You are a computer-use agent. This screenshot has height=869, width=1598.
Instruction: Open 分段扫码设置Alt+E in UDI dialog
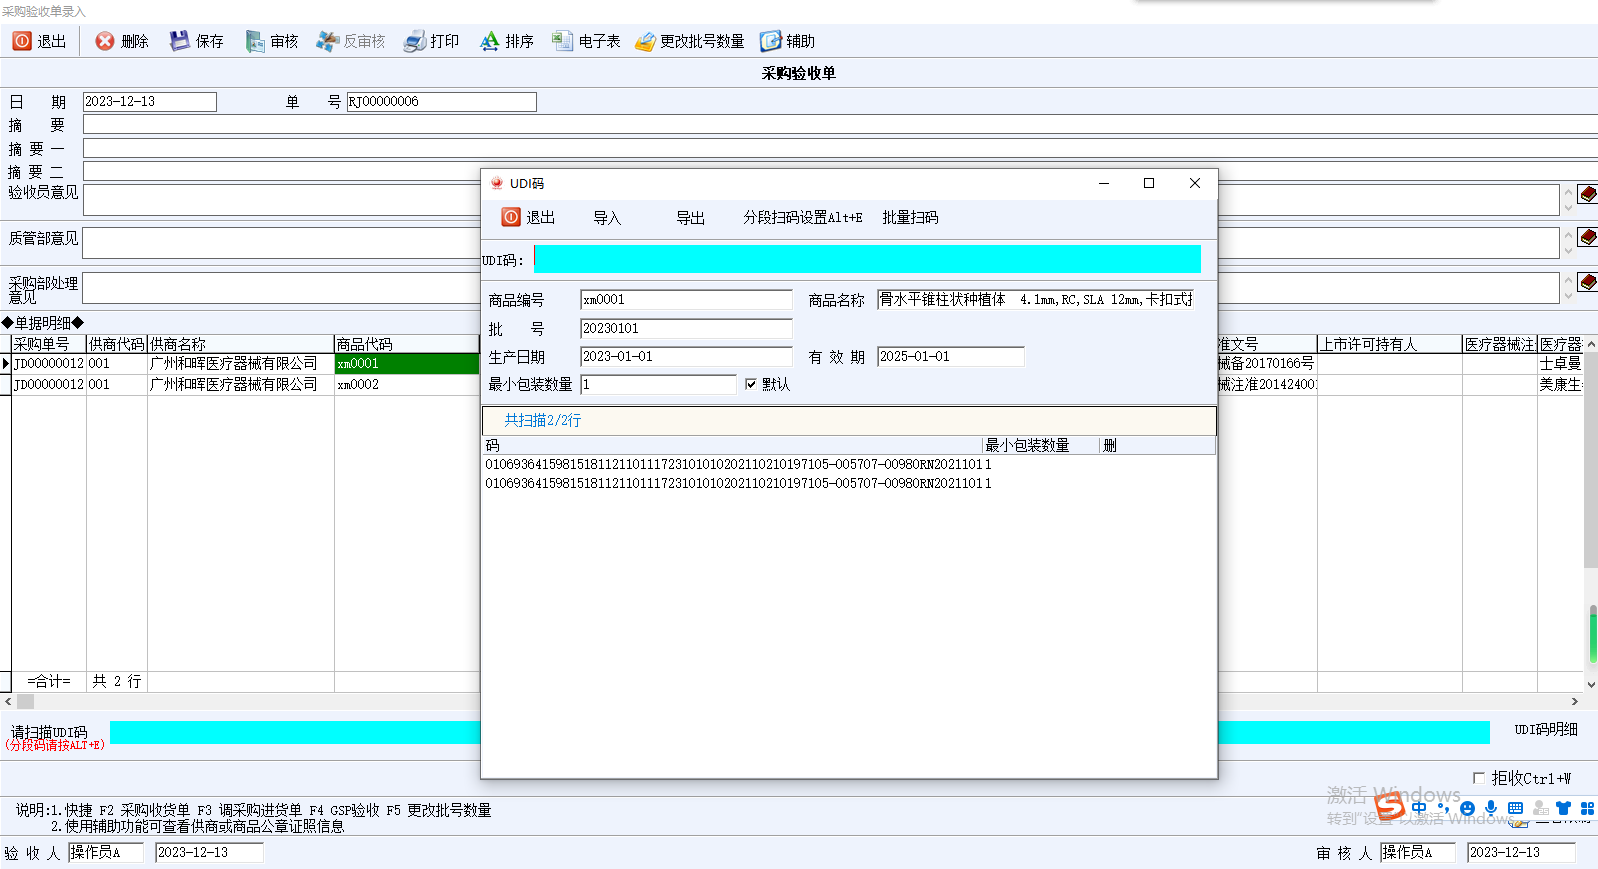[802, 217]
